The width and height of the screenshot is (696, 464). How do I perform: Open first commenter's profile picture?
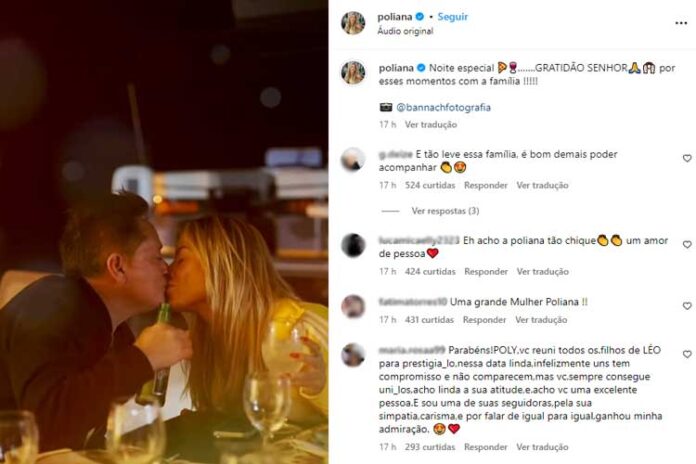[353, 159]
